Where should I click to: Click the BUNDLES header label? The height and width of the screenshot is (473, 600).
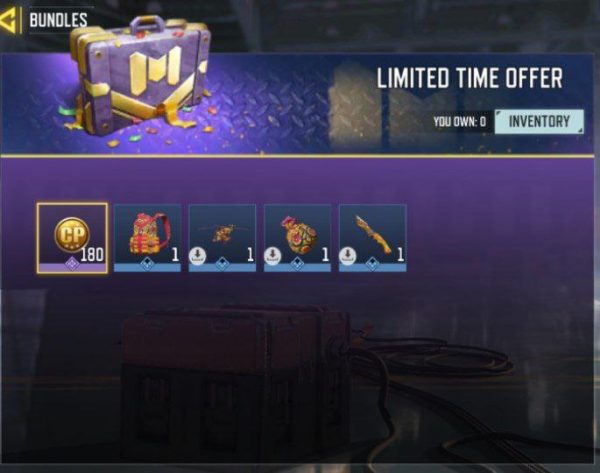58,20
